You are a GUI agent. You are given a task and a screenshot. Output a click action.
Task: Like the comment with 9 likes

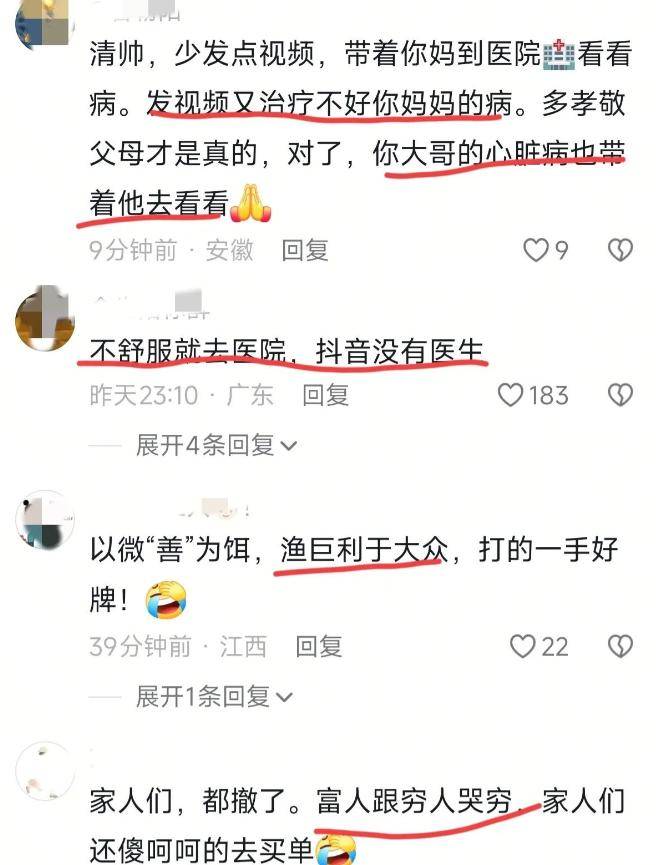coord(535,251)
